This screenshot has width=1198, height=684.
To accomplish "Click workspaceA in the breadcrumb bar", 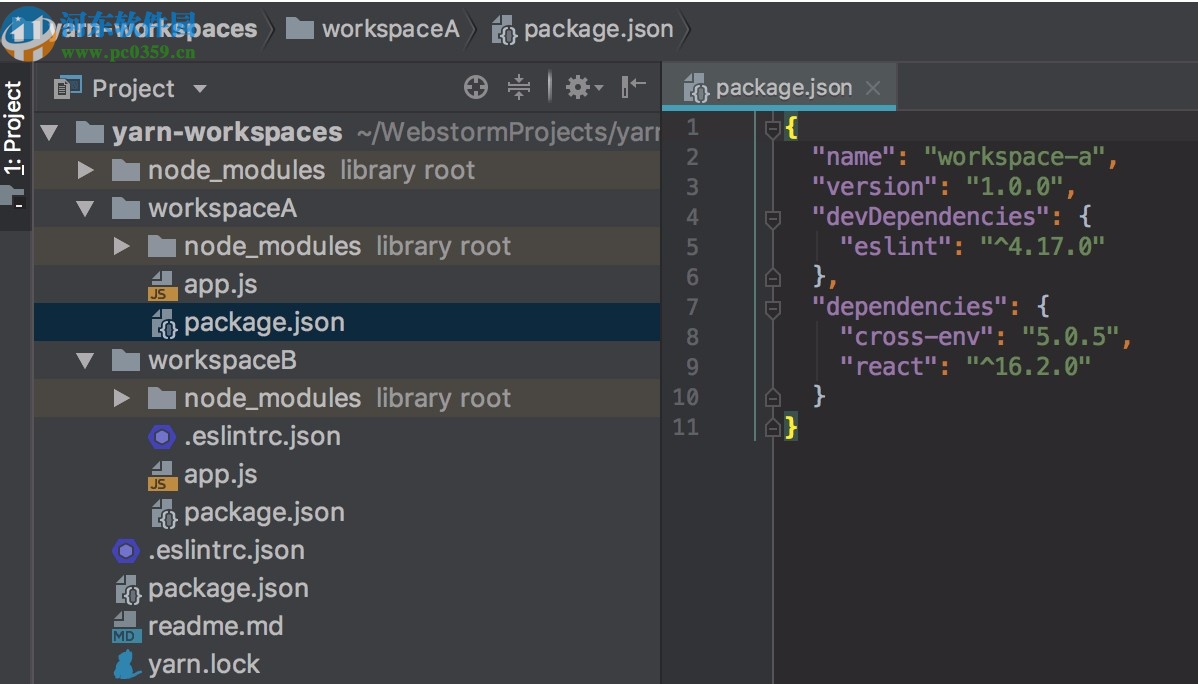I will pyautogui.click(x=389, y=29).
